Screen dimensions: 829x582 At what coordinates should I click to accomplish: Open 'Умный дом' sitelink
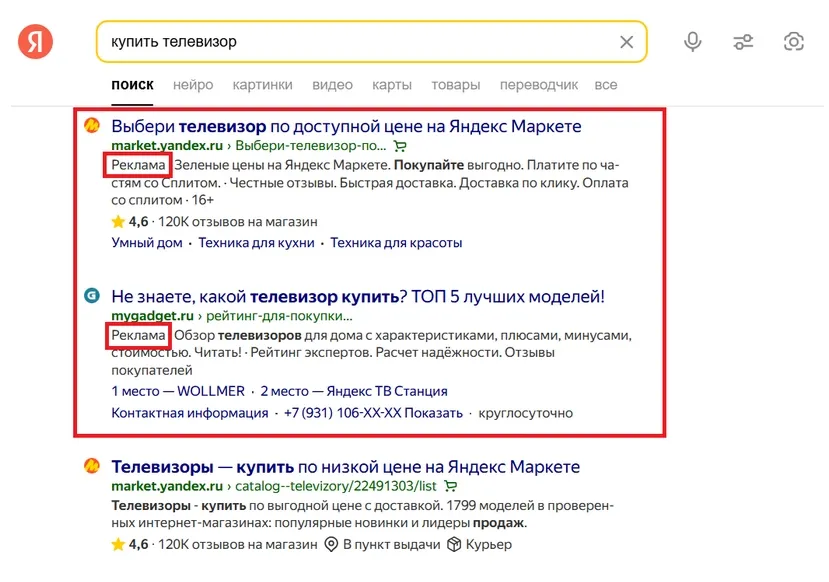click(147, 243)
